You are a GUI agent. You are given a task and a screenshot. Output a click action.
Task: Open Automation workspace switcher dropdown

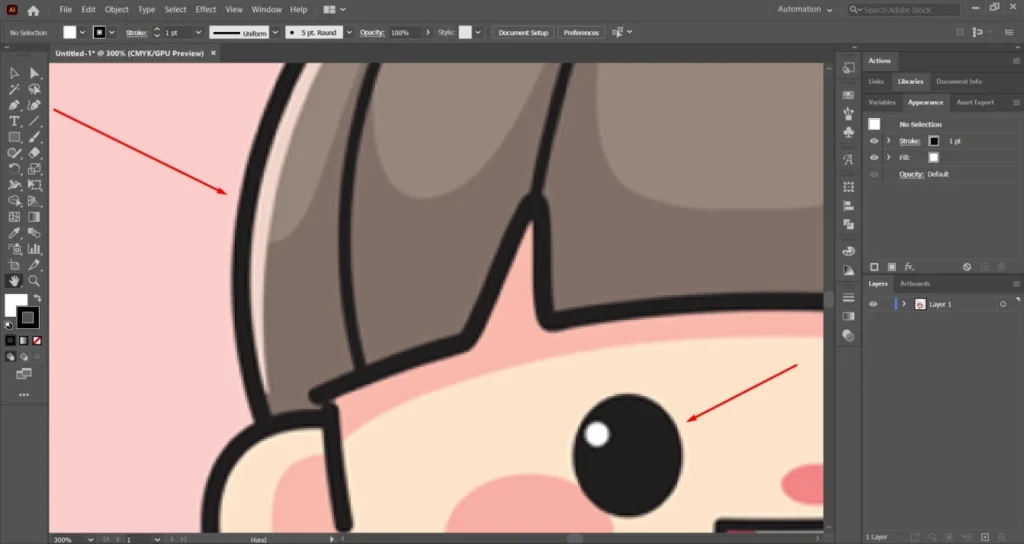pyautogui.click(x=805, y=10)
